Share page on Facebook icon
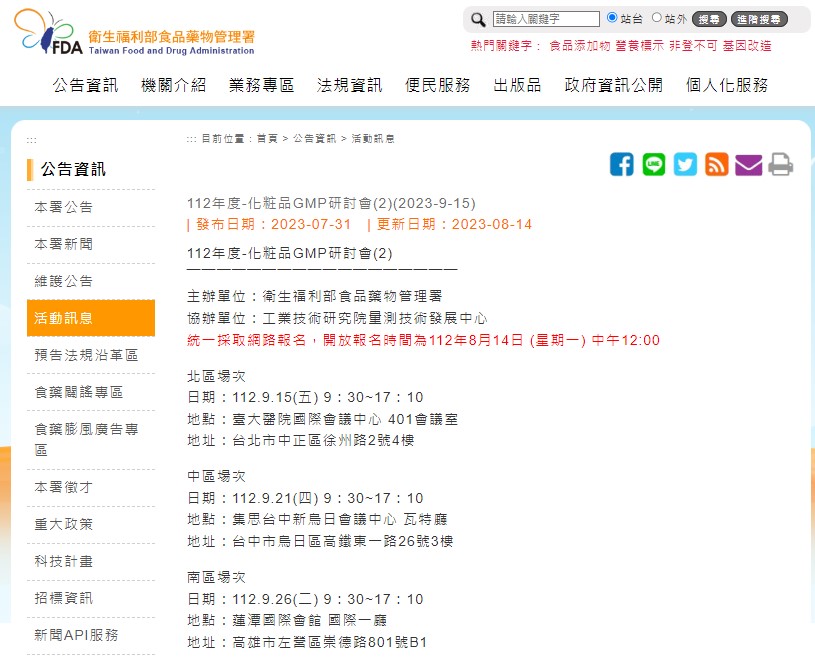815x660 pixels. pos(622,164)
